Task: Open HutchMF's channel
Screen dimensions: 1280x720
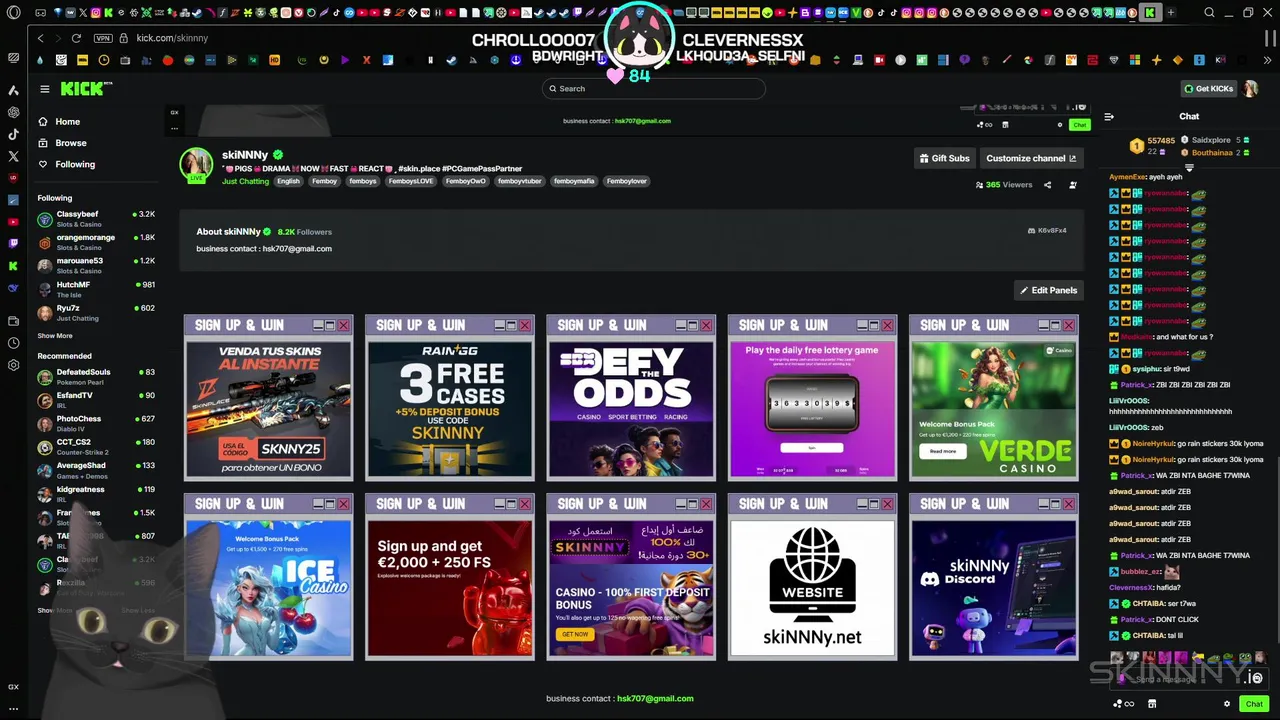Action: pos(96,289)
